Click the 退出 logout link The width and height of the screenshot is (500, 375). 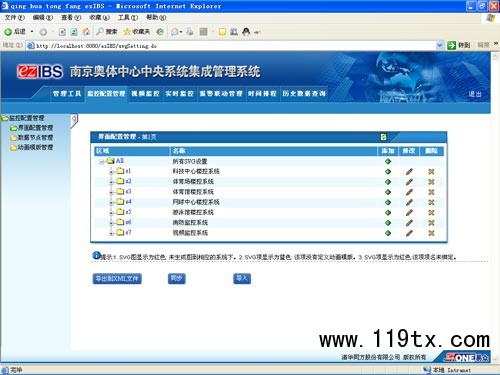click(x=475, y=94)
